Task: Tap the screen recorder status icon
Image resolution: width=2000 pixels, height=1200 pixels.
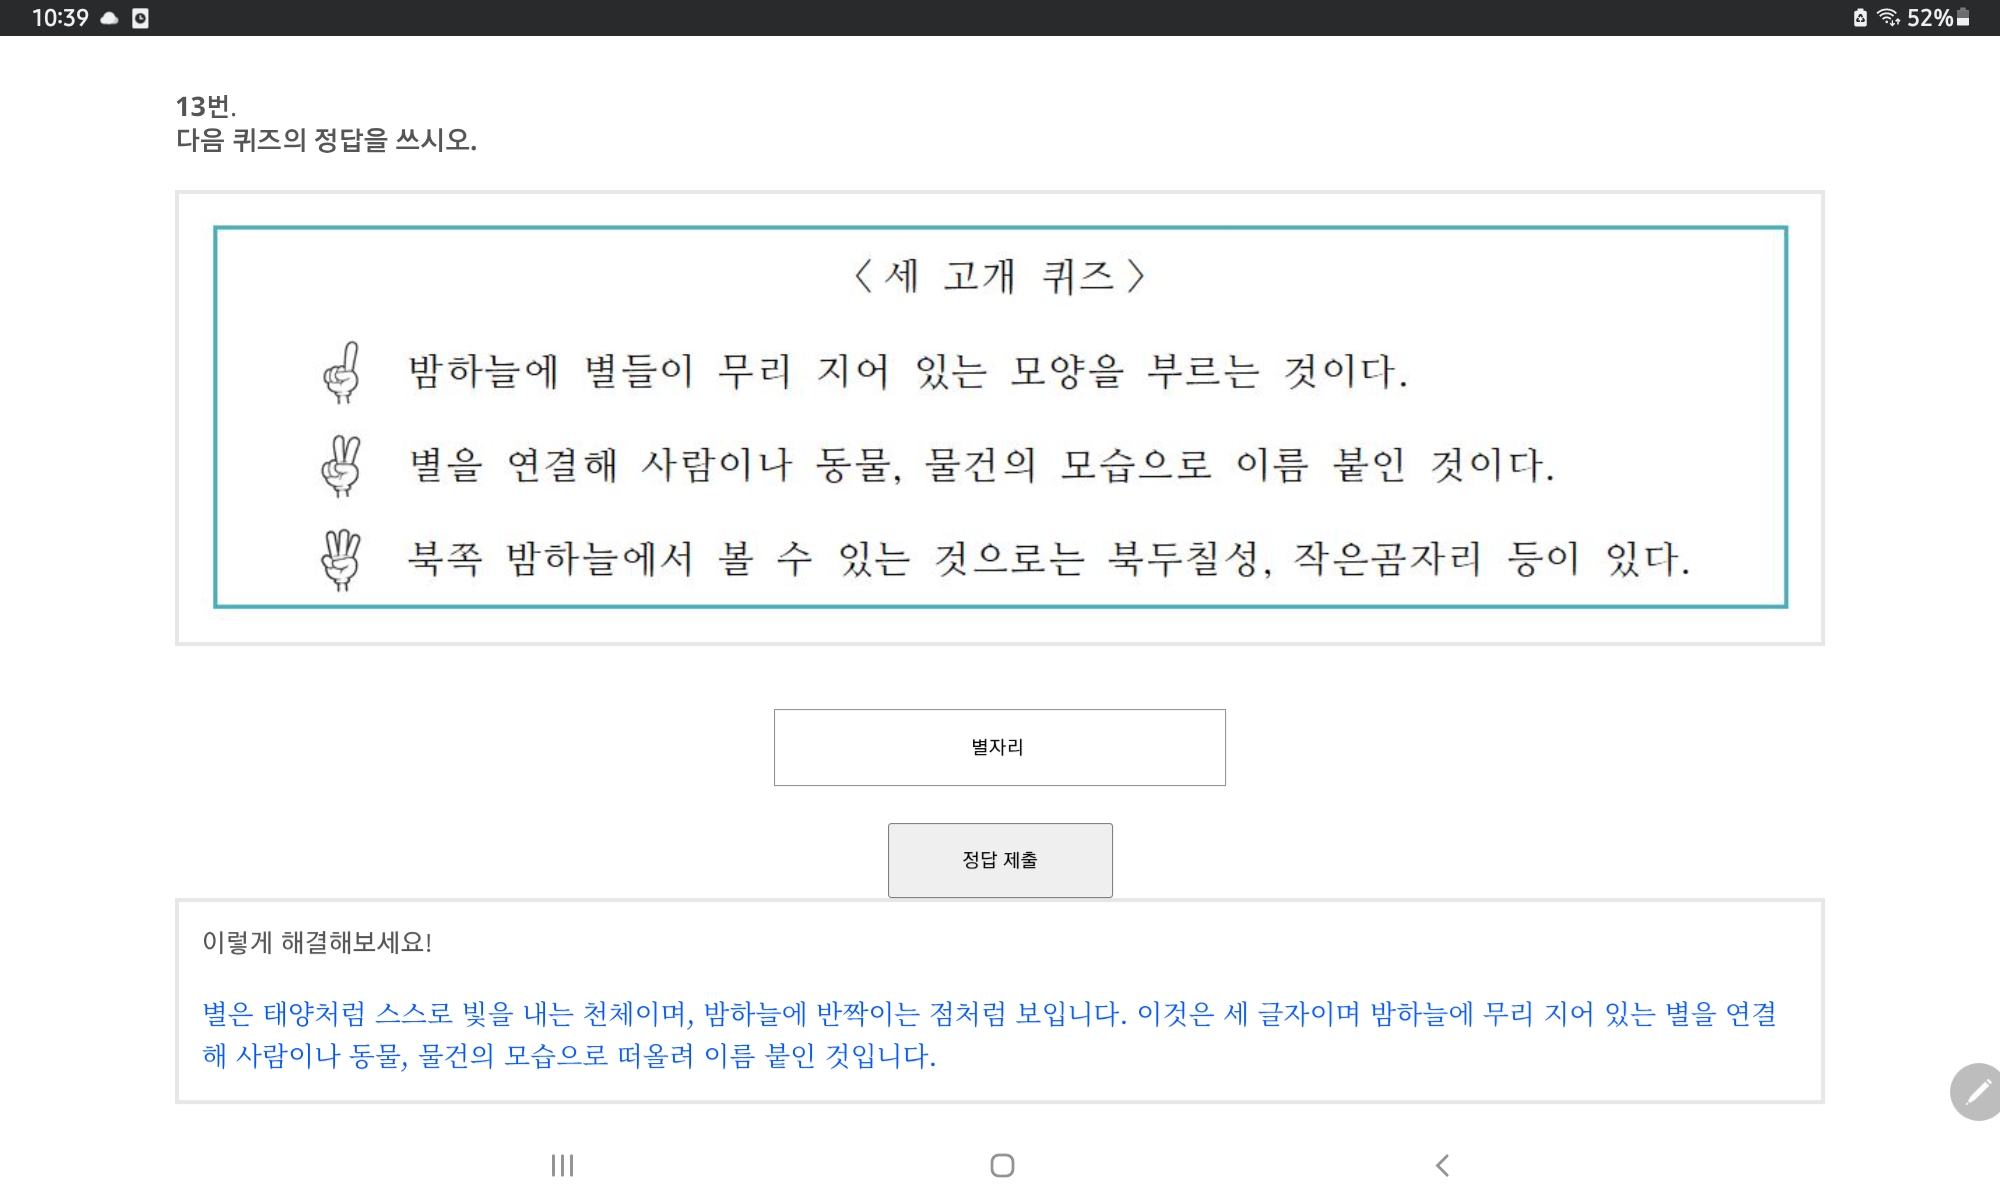Action: 139,16
